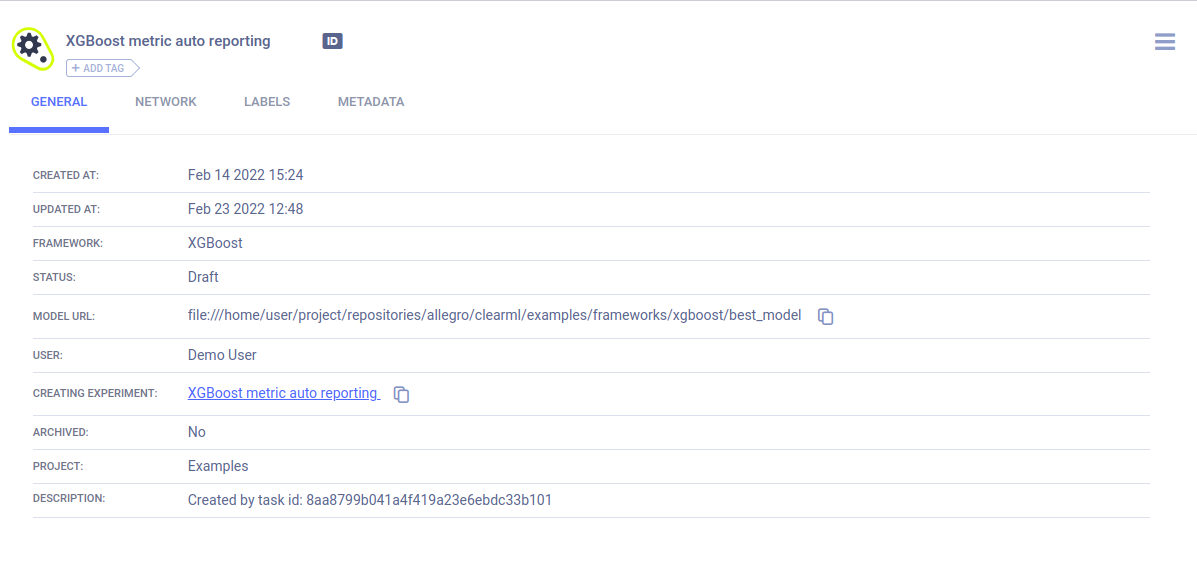Image resolution: width=1197 pixels, height=576 pixels.
Task: Open the Metadata tab
Action: click(x=371, y=102)
